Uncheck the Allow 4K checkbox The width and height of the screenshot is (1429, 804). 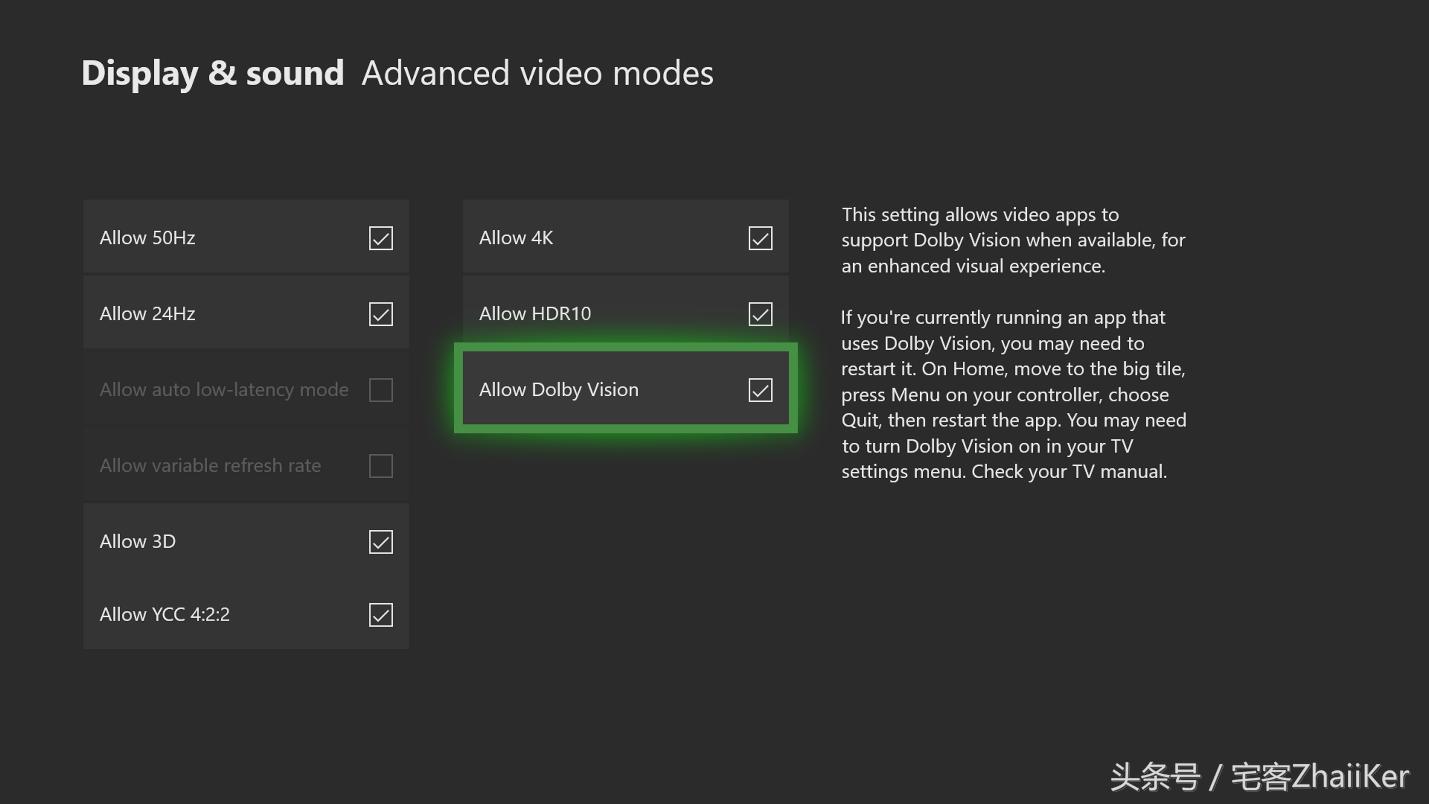pos(761,238)
